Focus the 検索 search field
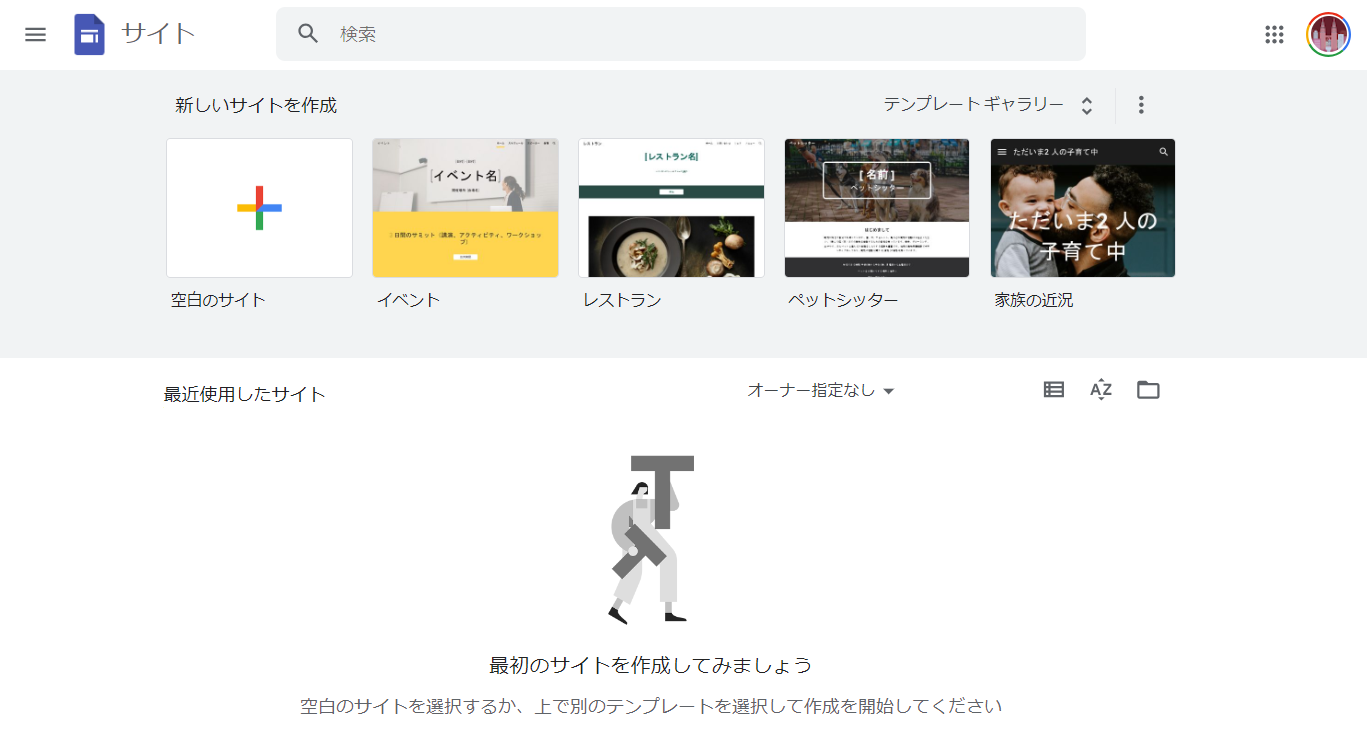The image size is (1369, 745). coord(681,34)
